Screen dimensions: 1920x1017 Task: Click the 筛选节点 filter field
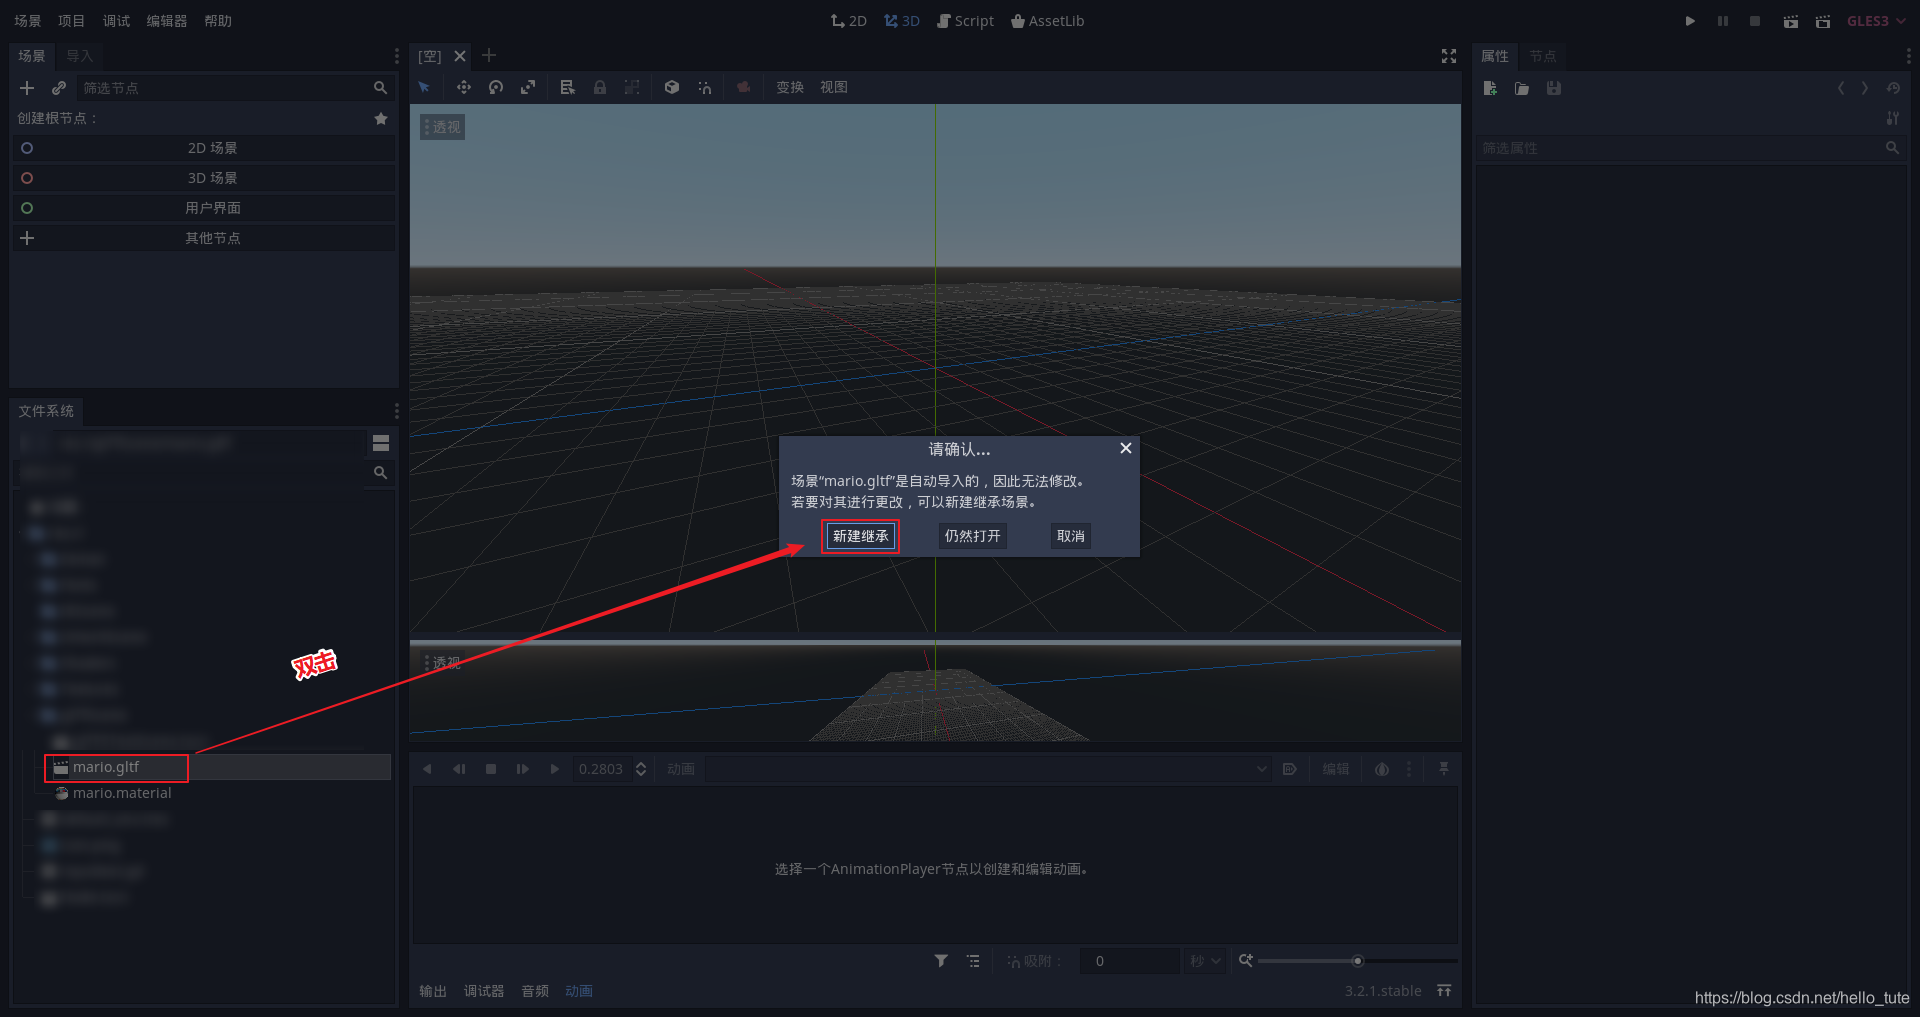pos(234,88)
